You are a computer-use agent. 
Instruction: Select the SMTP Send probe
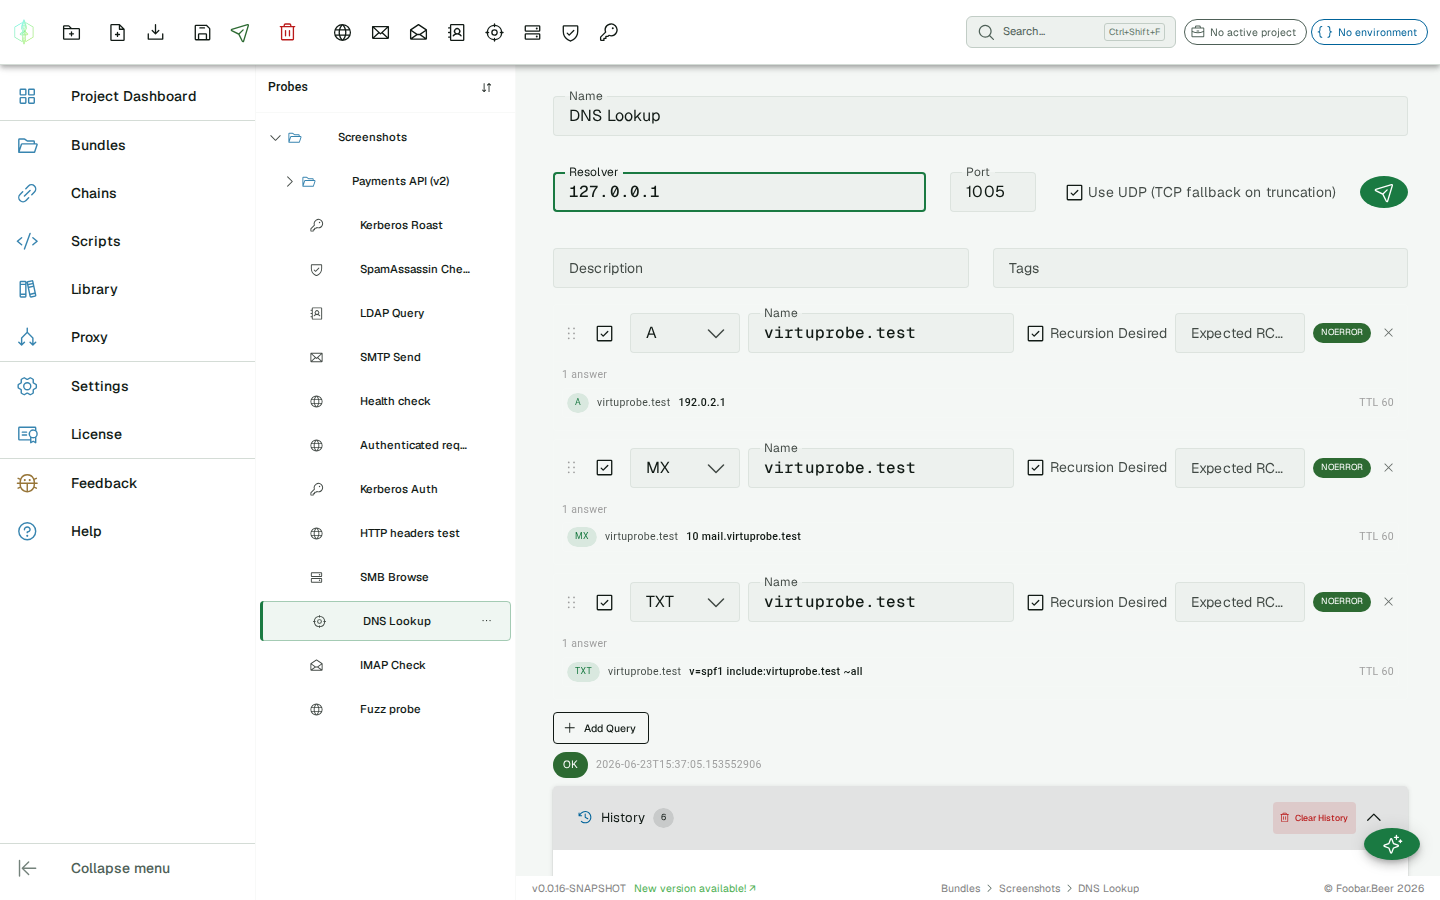(x=386, y=357)
